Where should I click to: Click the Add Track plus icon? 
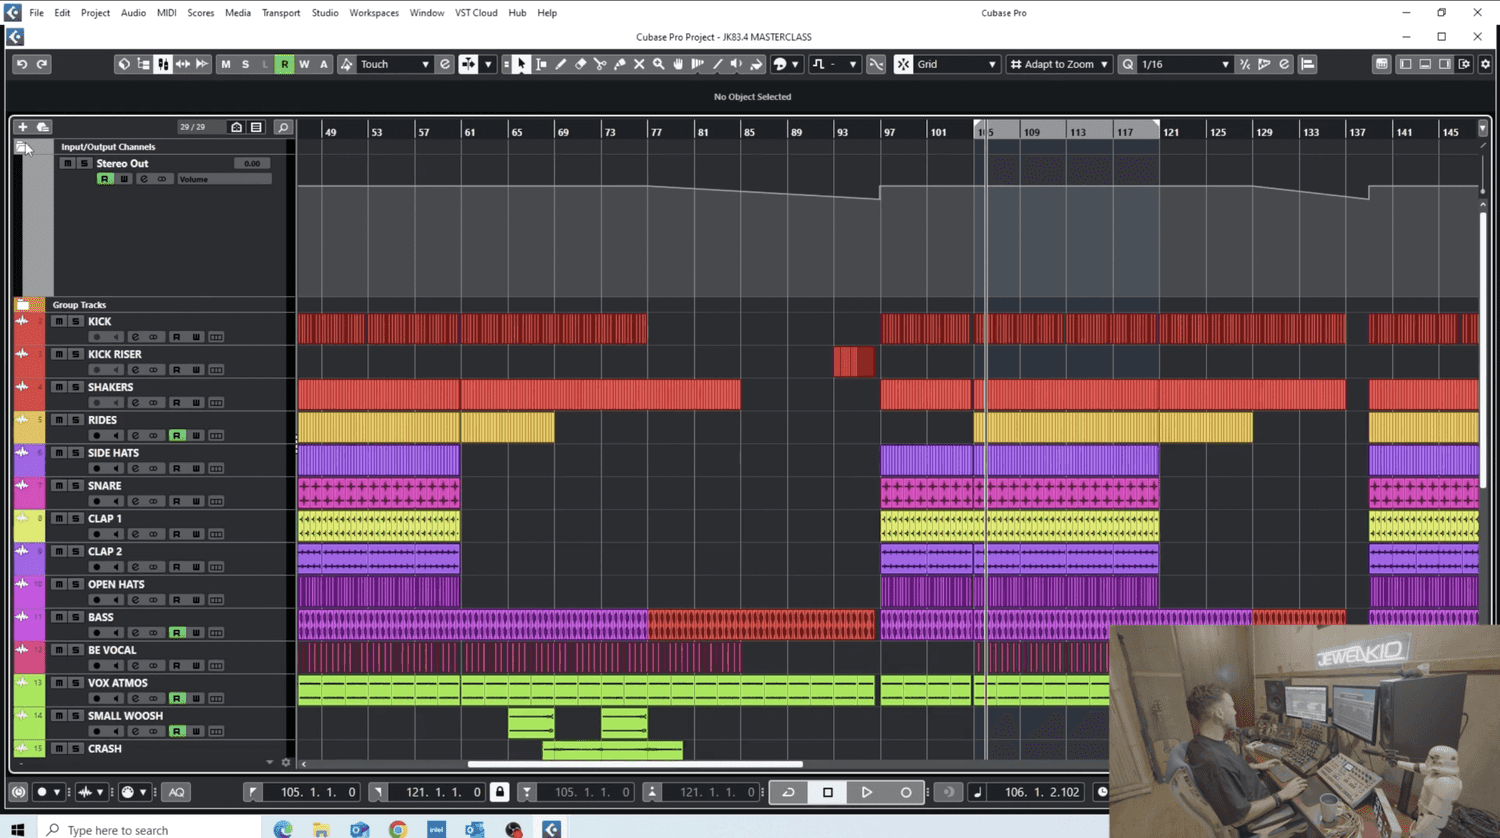pyautogui.click(x=22, y=127)
